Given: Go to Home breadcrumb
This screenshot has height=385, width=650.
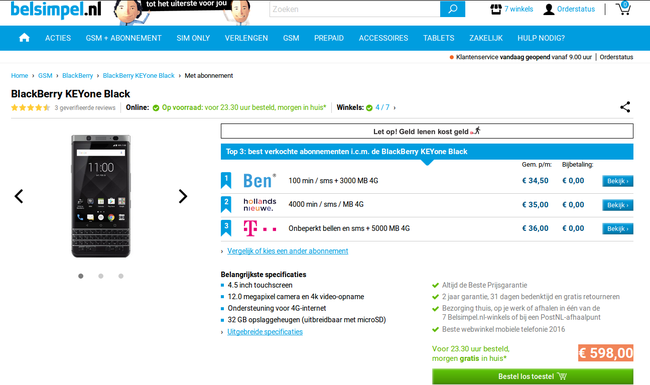Looking at the screenshot, I should tap(19, 75).
